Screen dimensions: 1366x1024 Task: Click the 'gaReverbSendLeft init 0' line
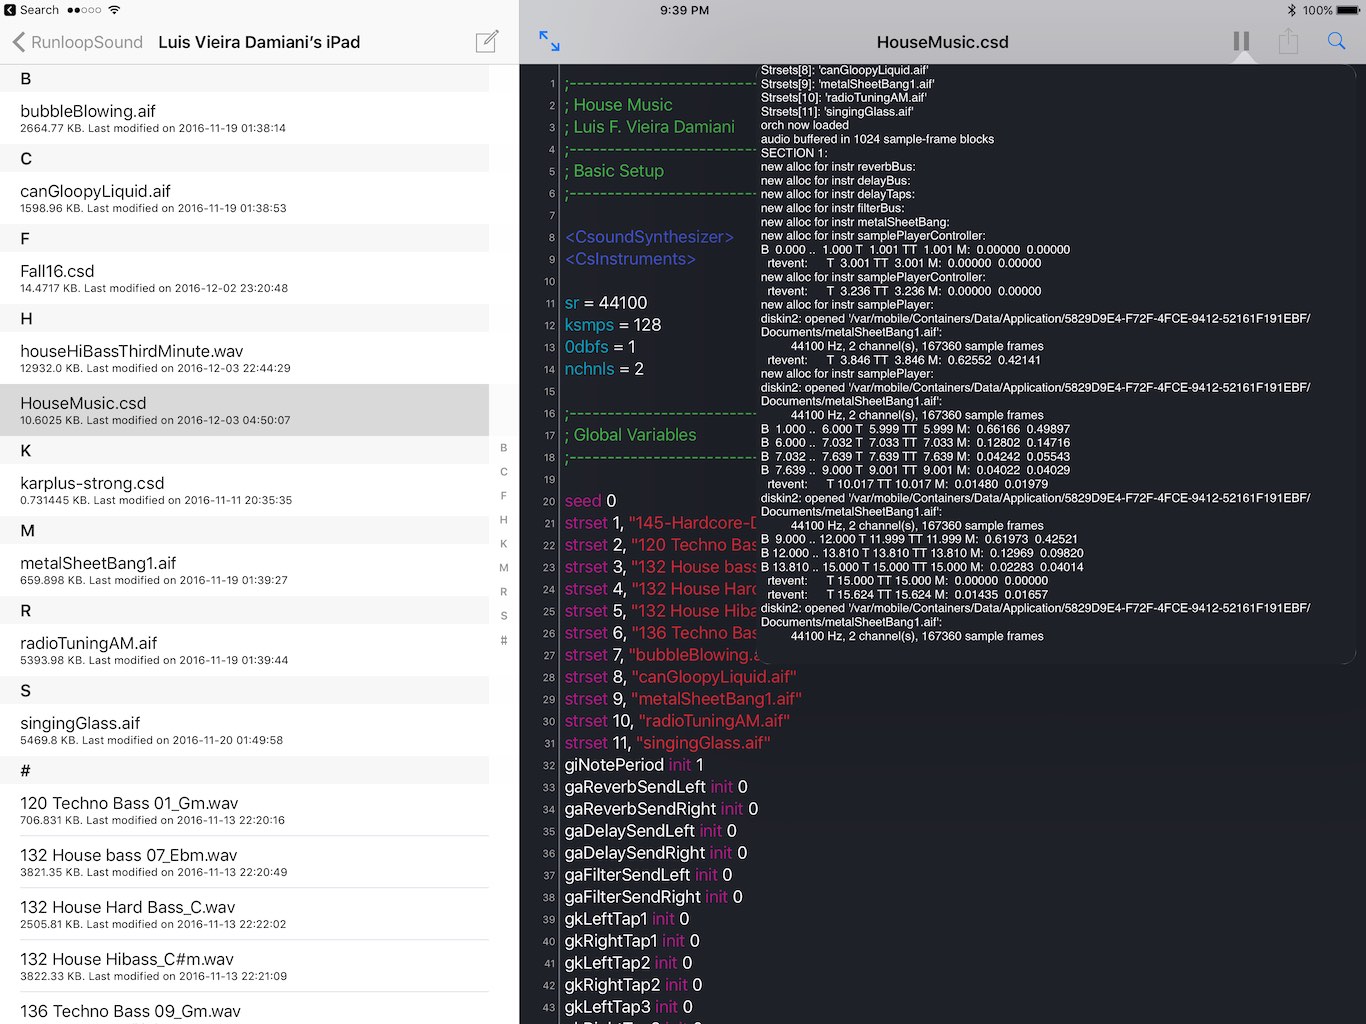pyautogui.click(x=656, y=787)
